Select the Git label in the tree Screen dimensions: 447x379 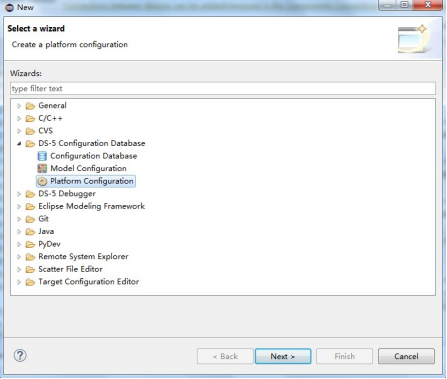point(44,219)
